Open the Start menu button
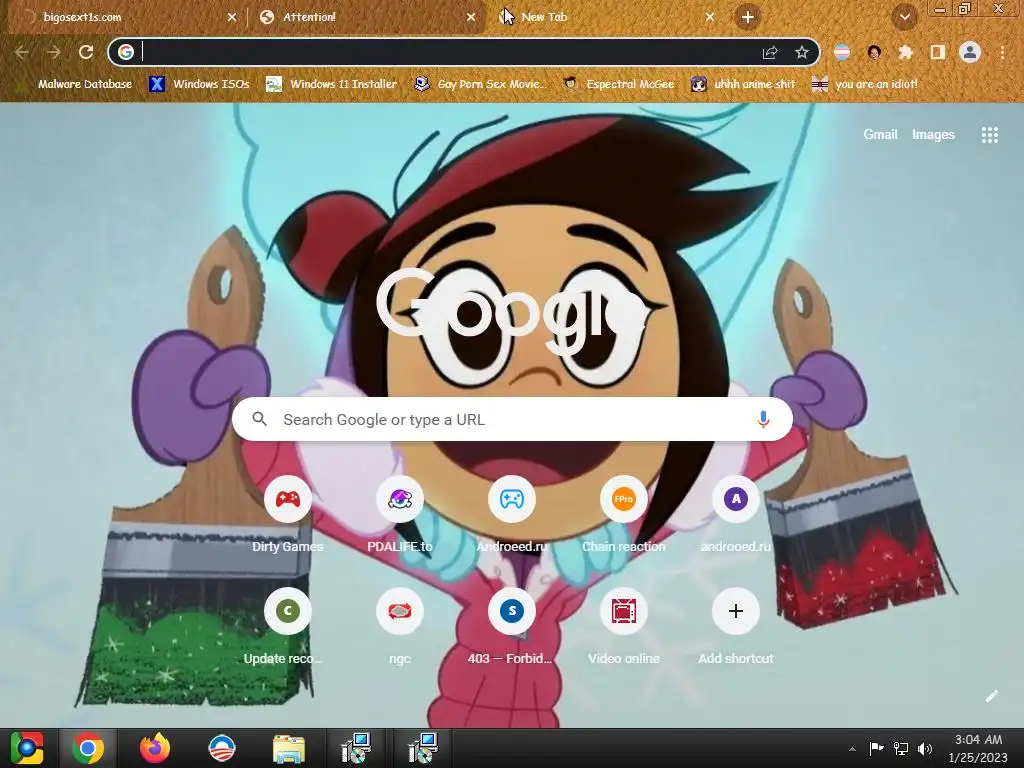This screenshot has height=768, width=1024. click(26, 748)
